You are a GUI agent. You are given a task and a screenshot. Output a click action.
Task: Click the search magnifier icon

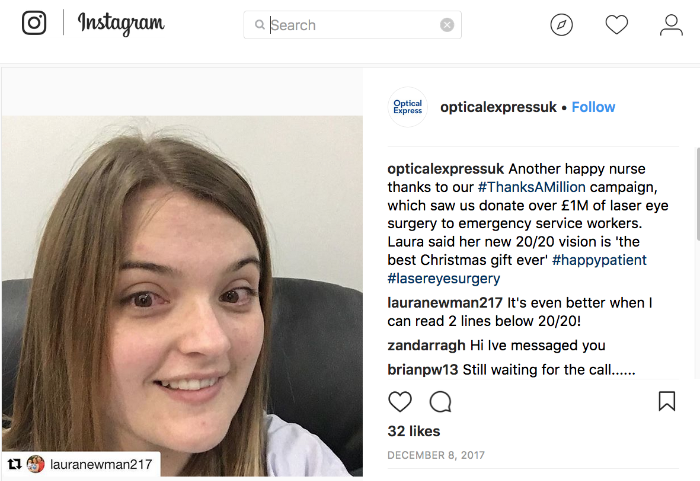[259, 25]
